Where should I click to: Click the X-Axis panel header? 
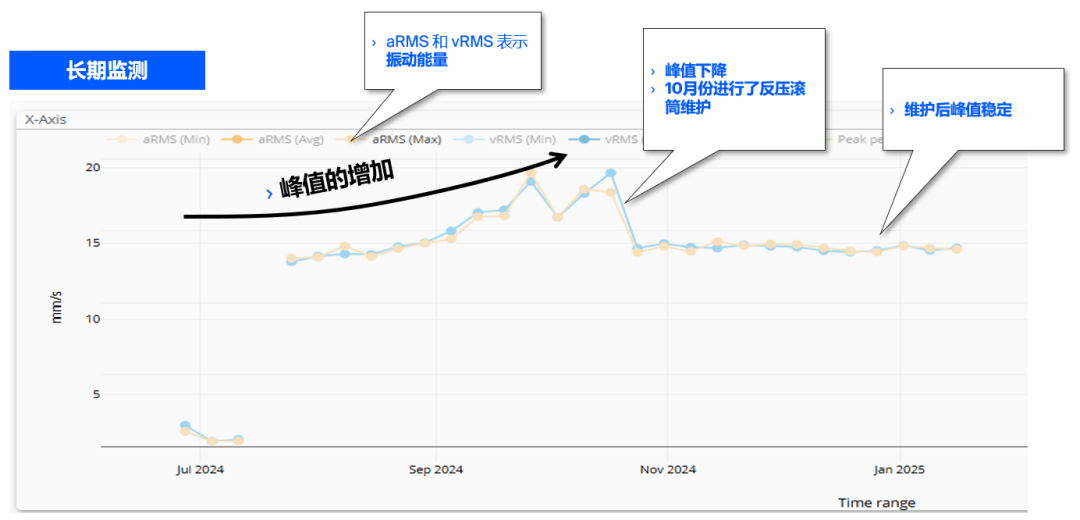[45, 119]
